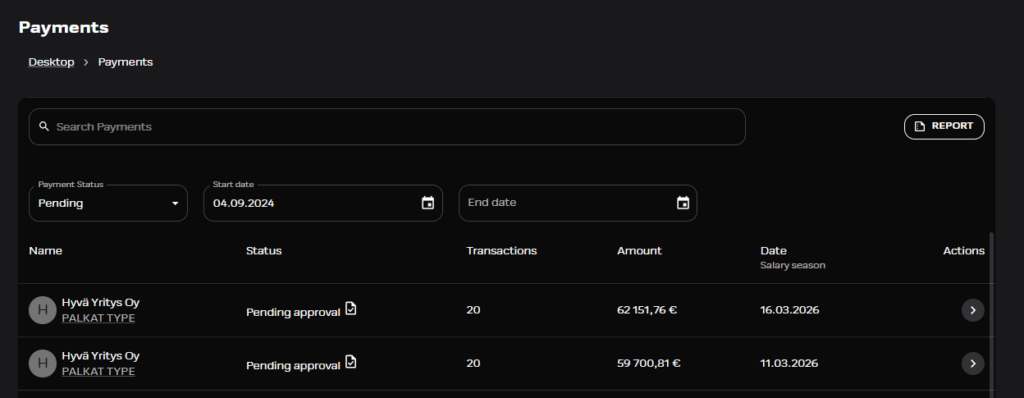Click the Pending dropdown caret arrow
1024x398 pixels.
point(175,203)
